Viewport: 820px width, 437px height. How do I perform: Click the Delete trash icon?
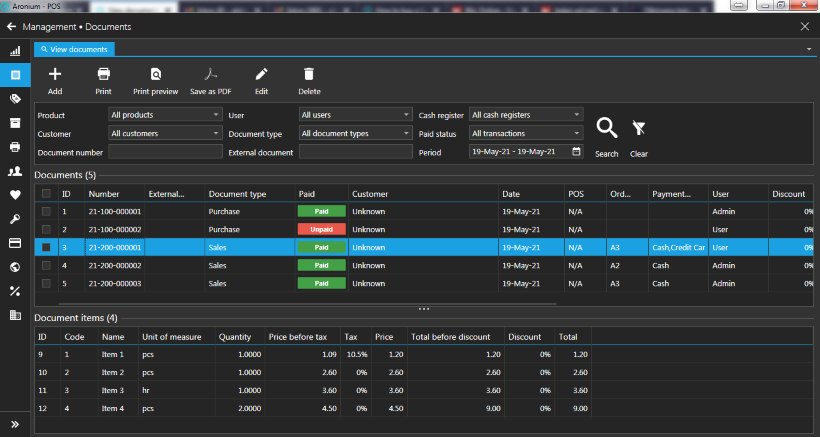tap(309, 75)
